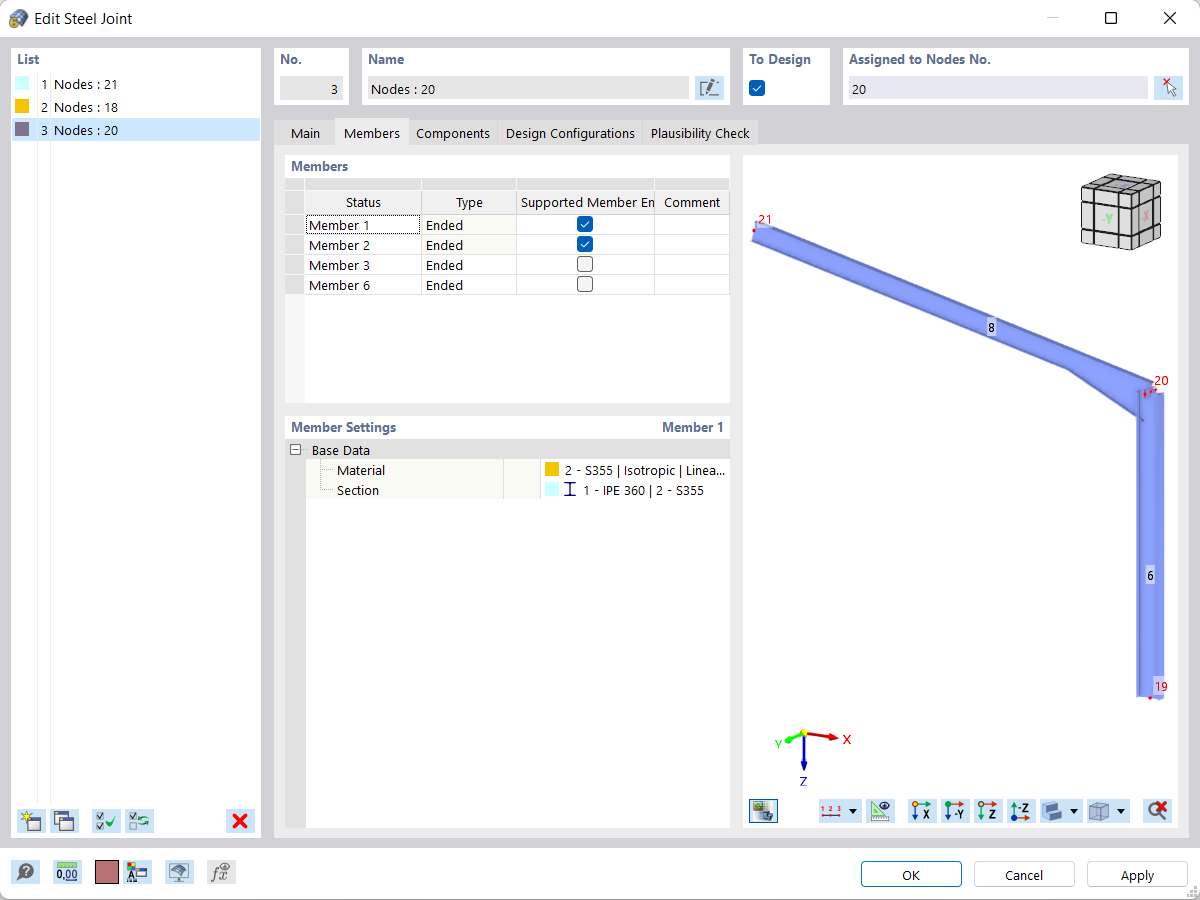Select list row Nodes : 18
This screenshot has height=900, width=1200.
136,107
